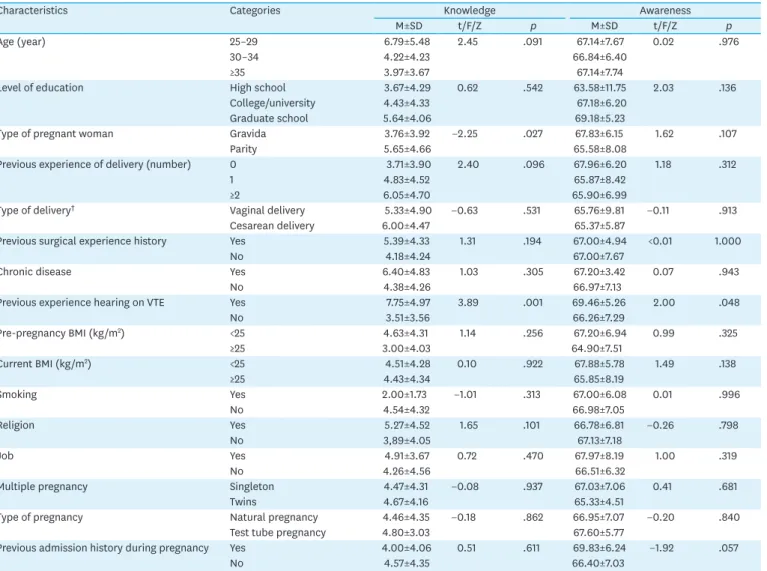Click the p value .057

pyautogui.click(x=729, y=548)
